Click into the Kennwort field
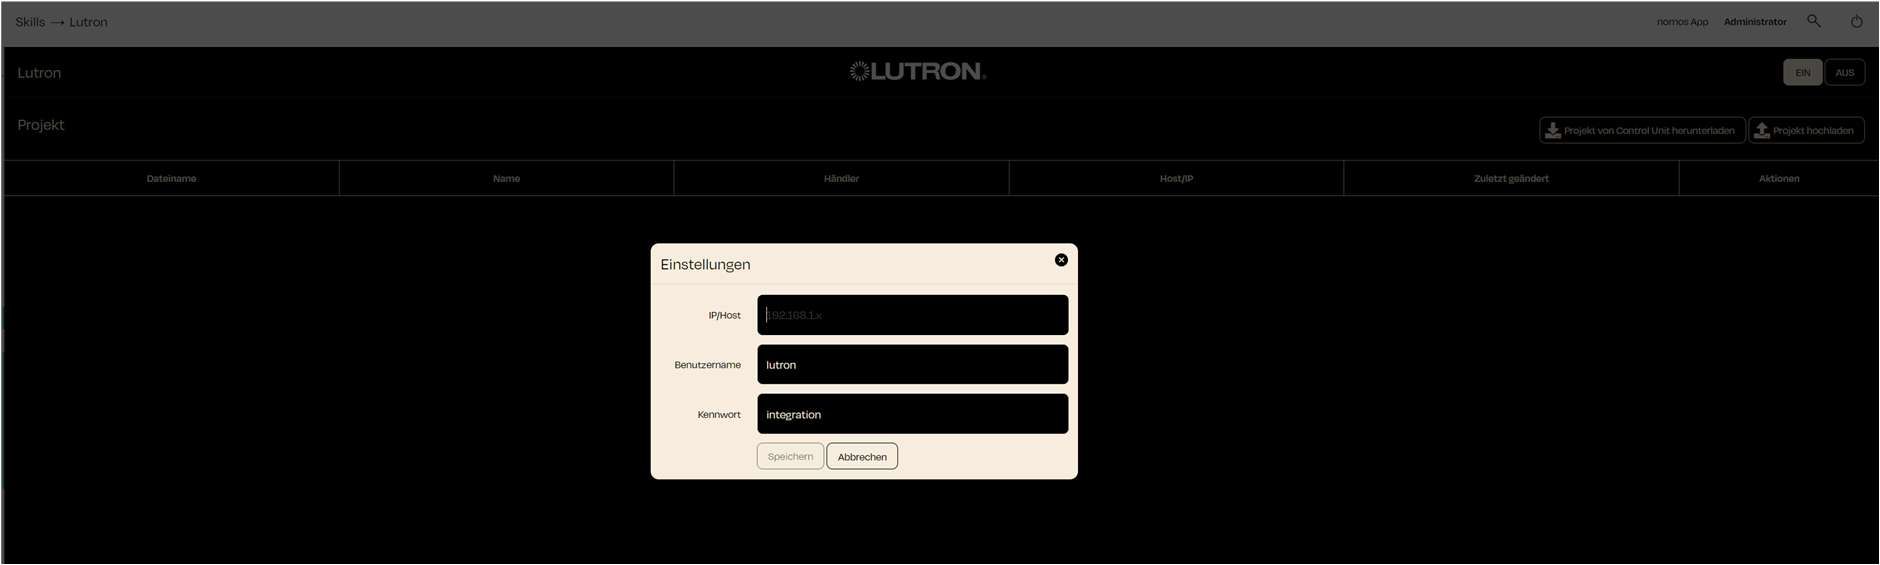Viewport: 1880px width, 565px height. pos(912,414)
